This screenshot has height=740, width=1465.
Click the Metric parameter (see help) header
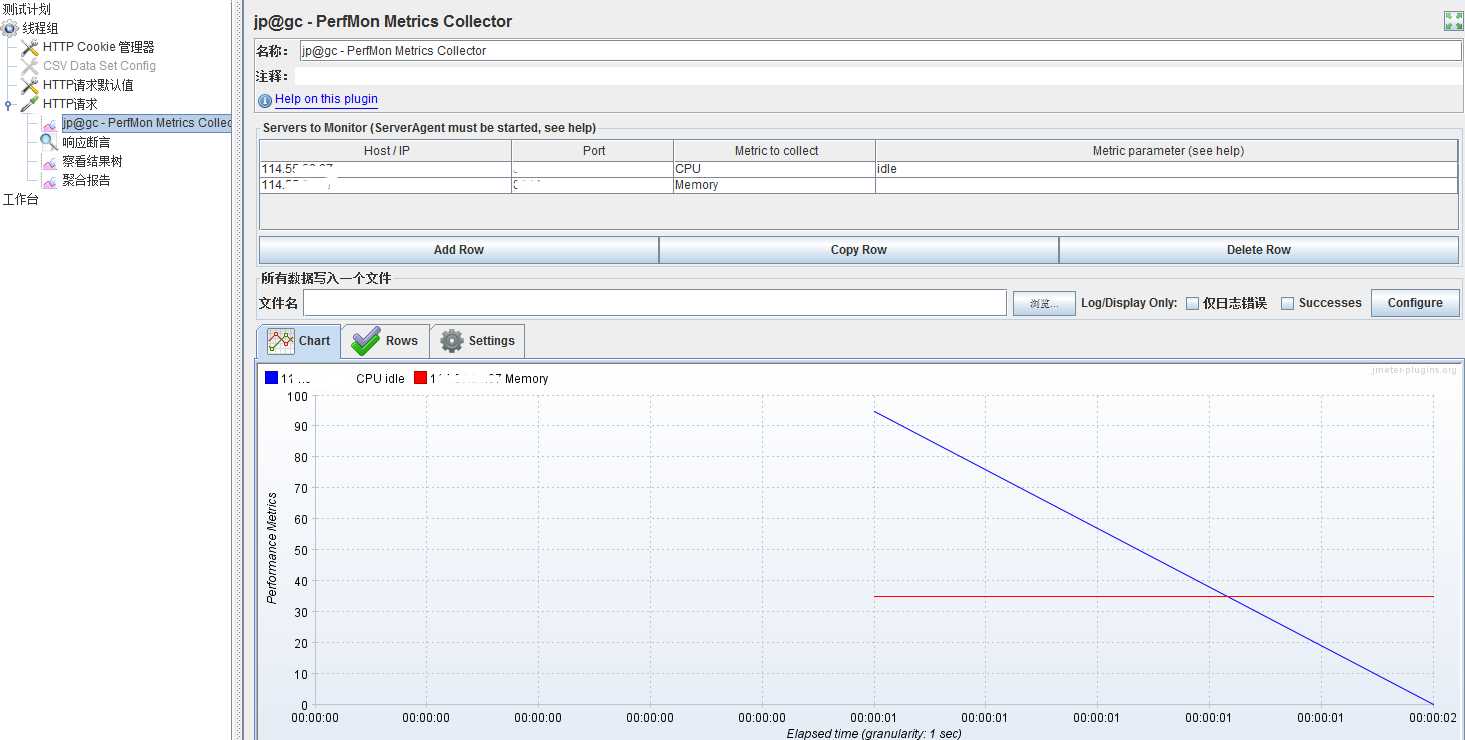tap(1167, 151)
